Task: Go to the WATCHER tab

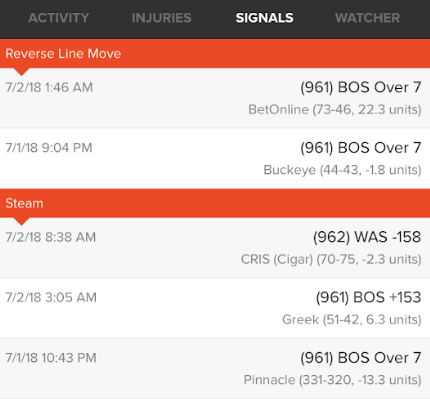Action: [x=367, y=18]
